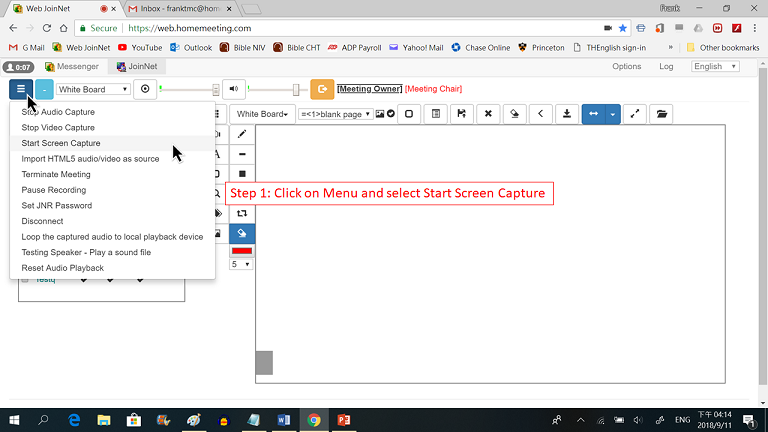768x432 pixels.
Task: Click the download icon in whiteboard toolbar
Action: click(567, 114)
